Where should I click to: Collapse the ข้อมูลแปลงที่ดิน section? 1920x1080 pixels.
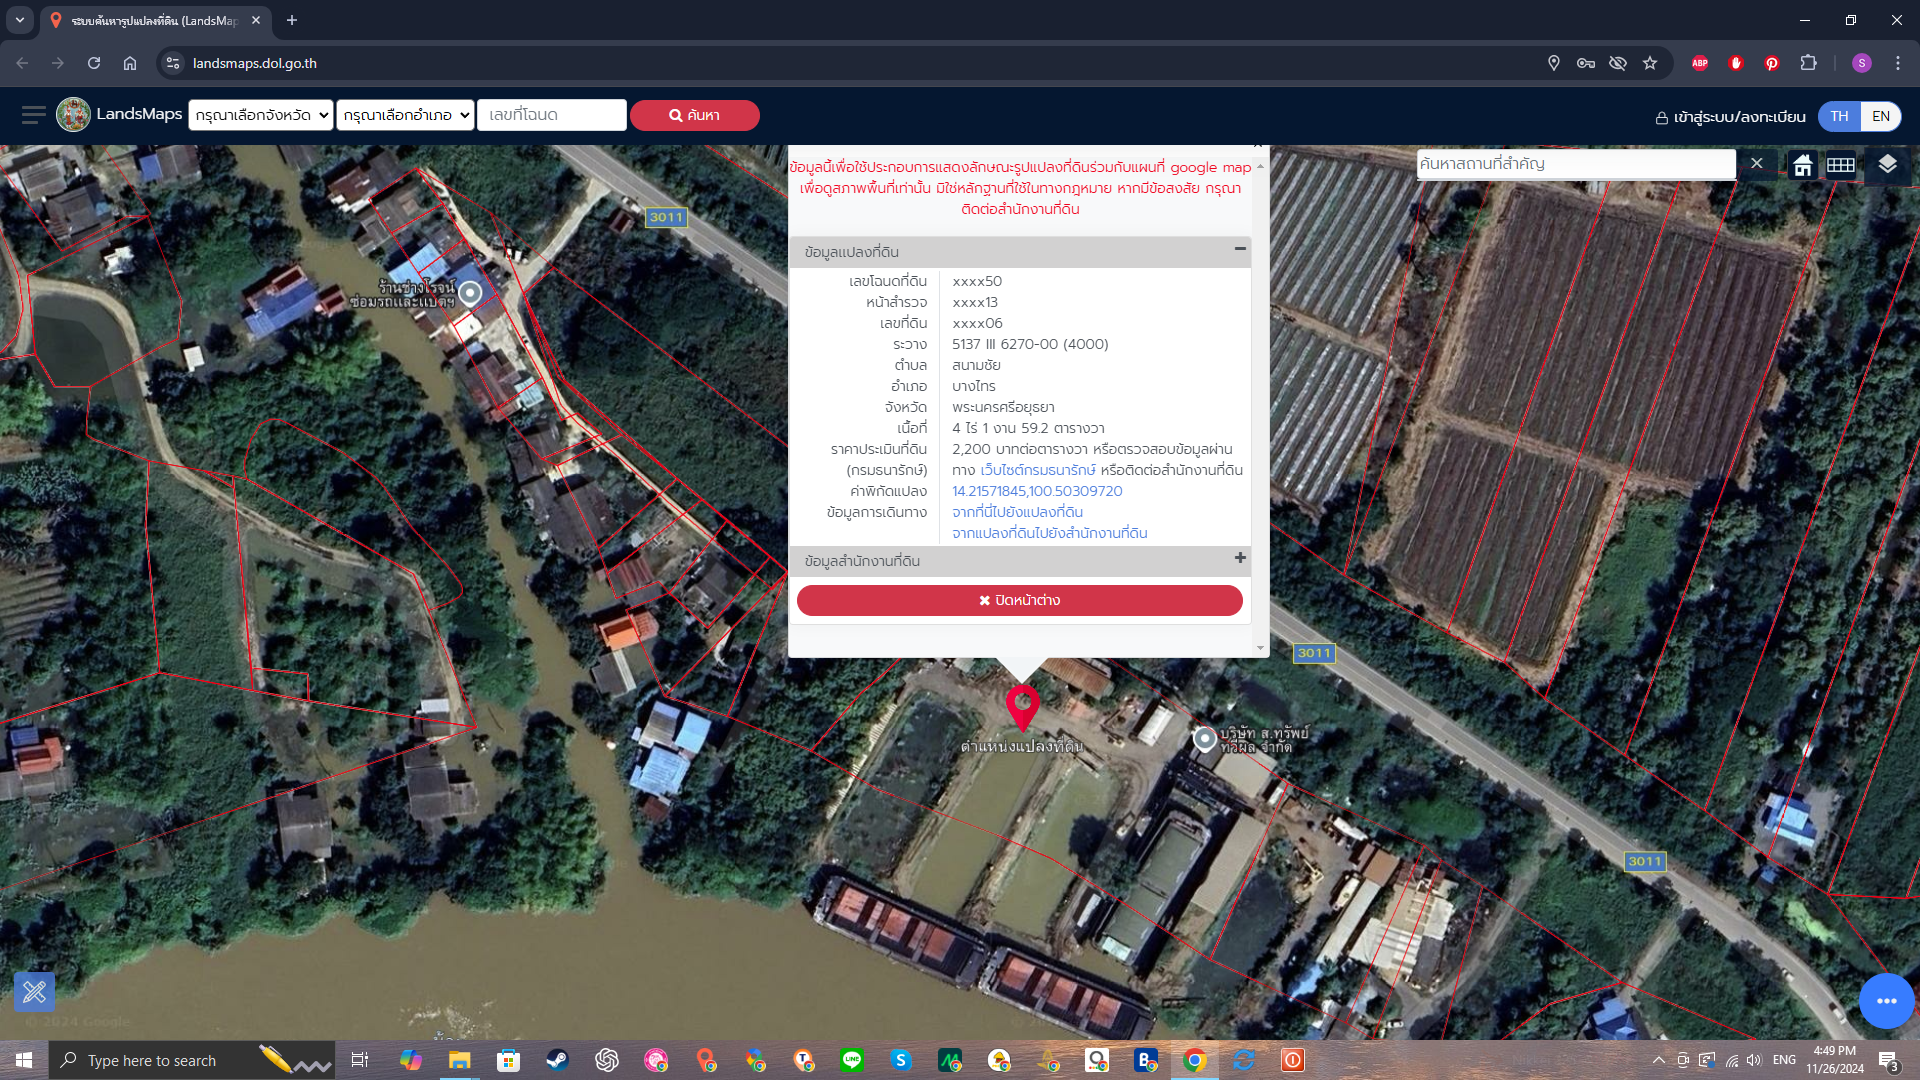click(1240, 249)
